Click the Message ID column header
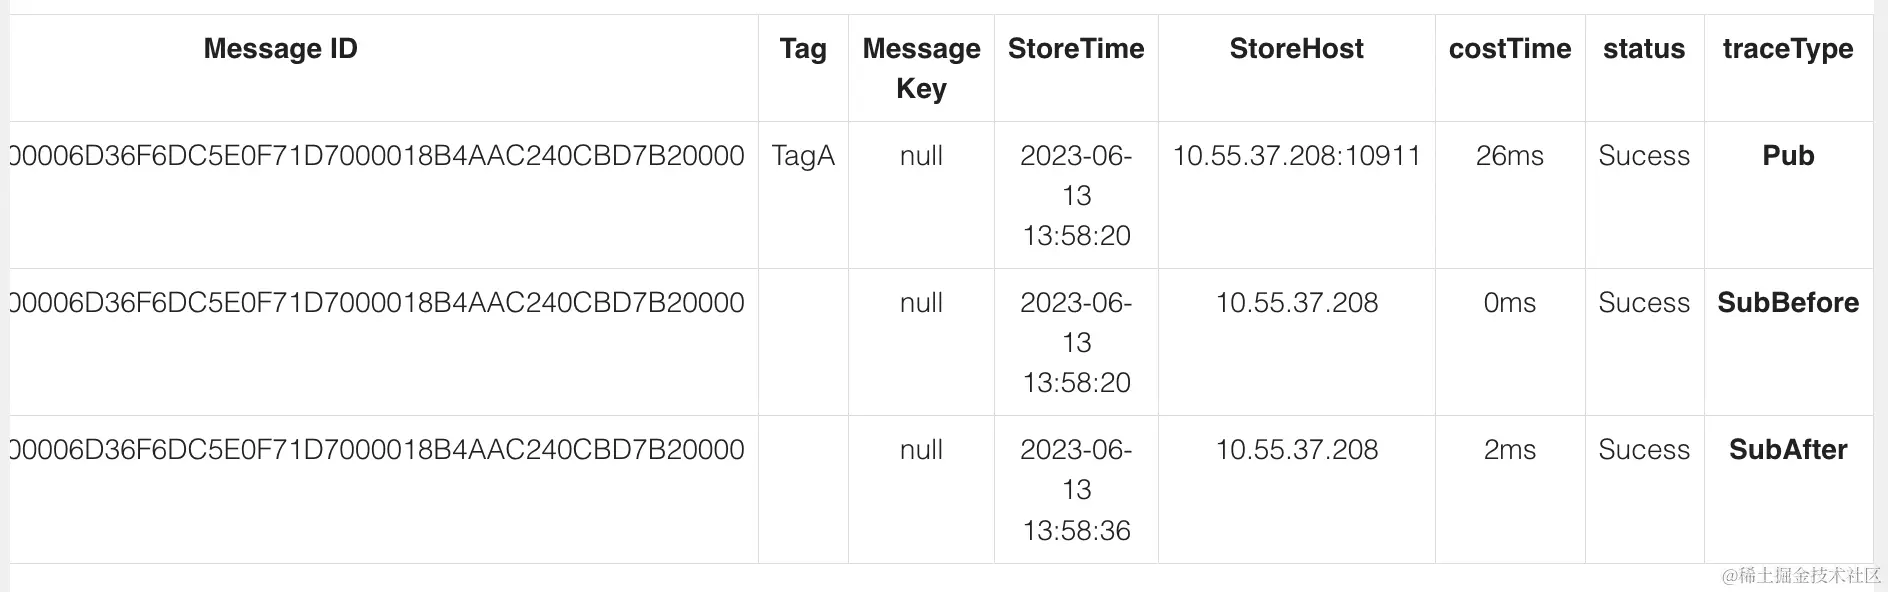 (280, 49)
